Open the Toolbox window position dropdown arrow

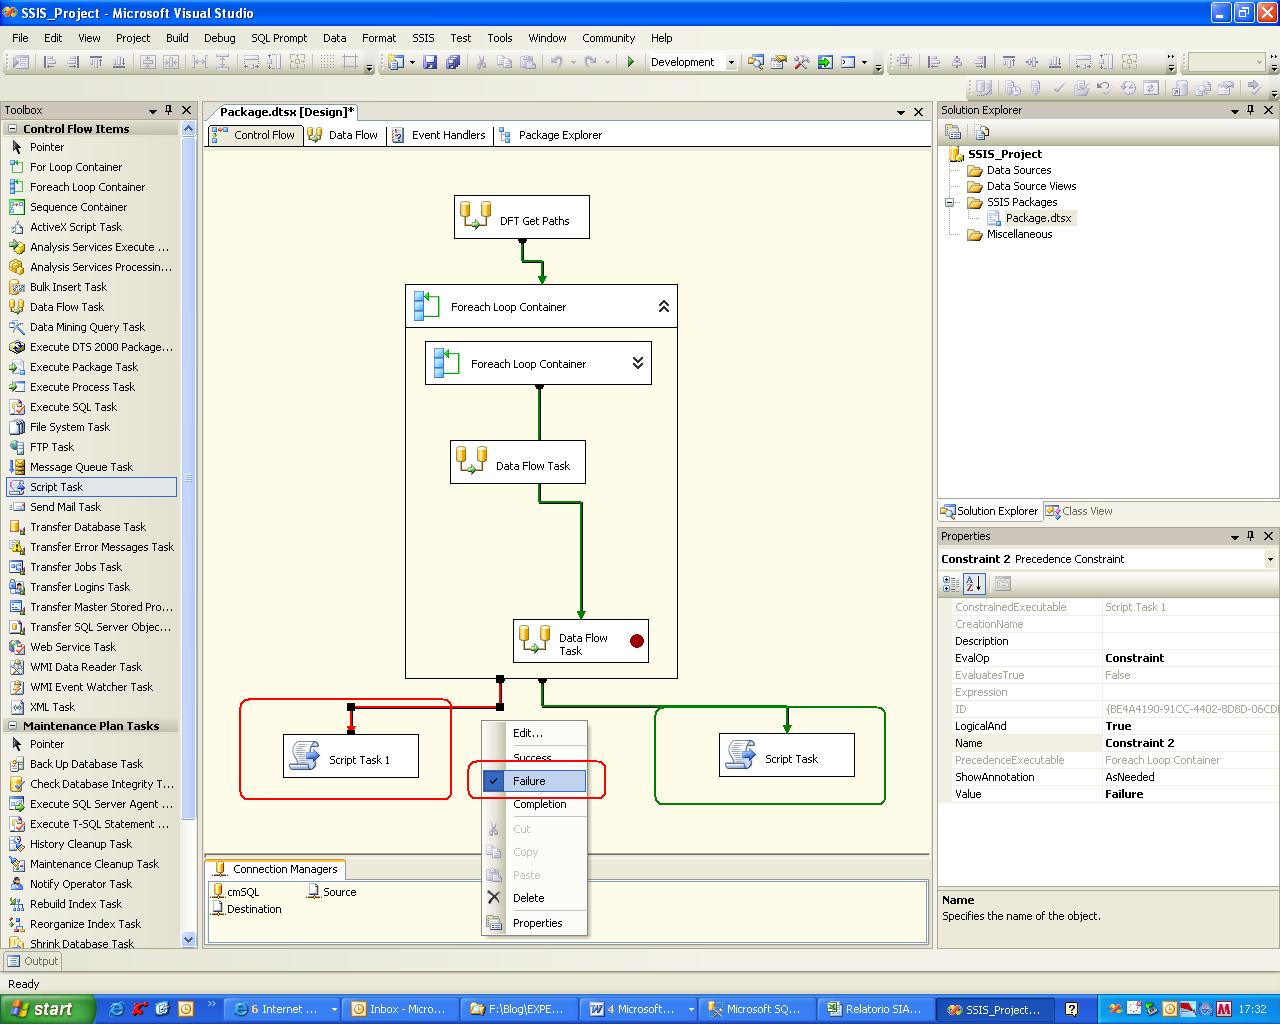[153, 110]
